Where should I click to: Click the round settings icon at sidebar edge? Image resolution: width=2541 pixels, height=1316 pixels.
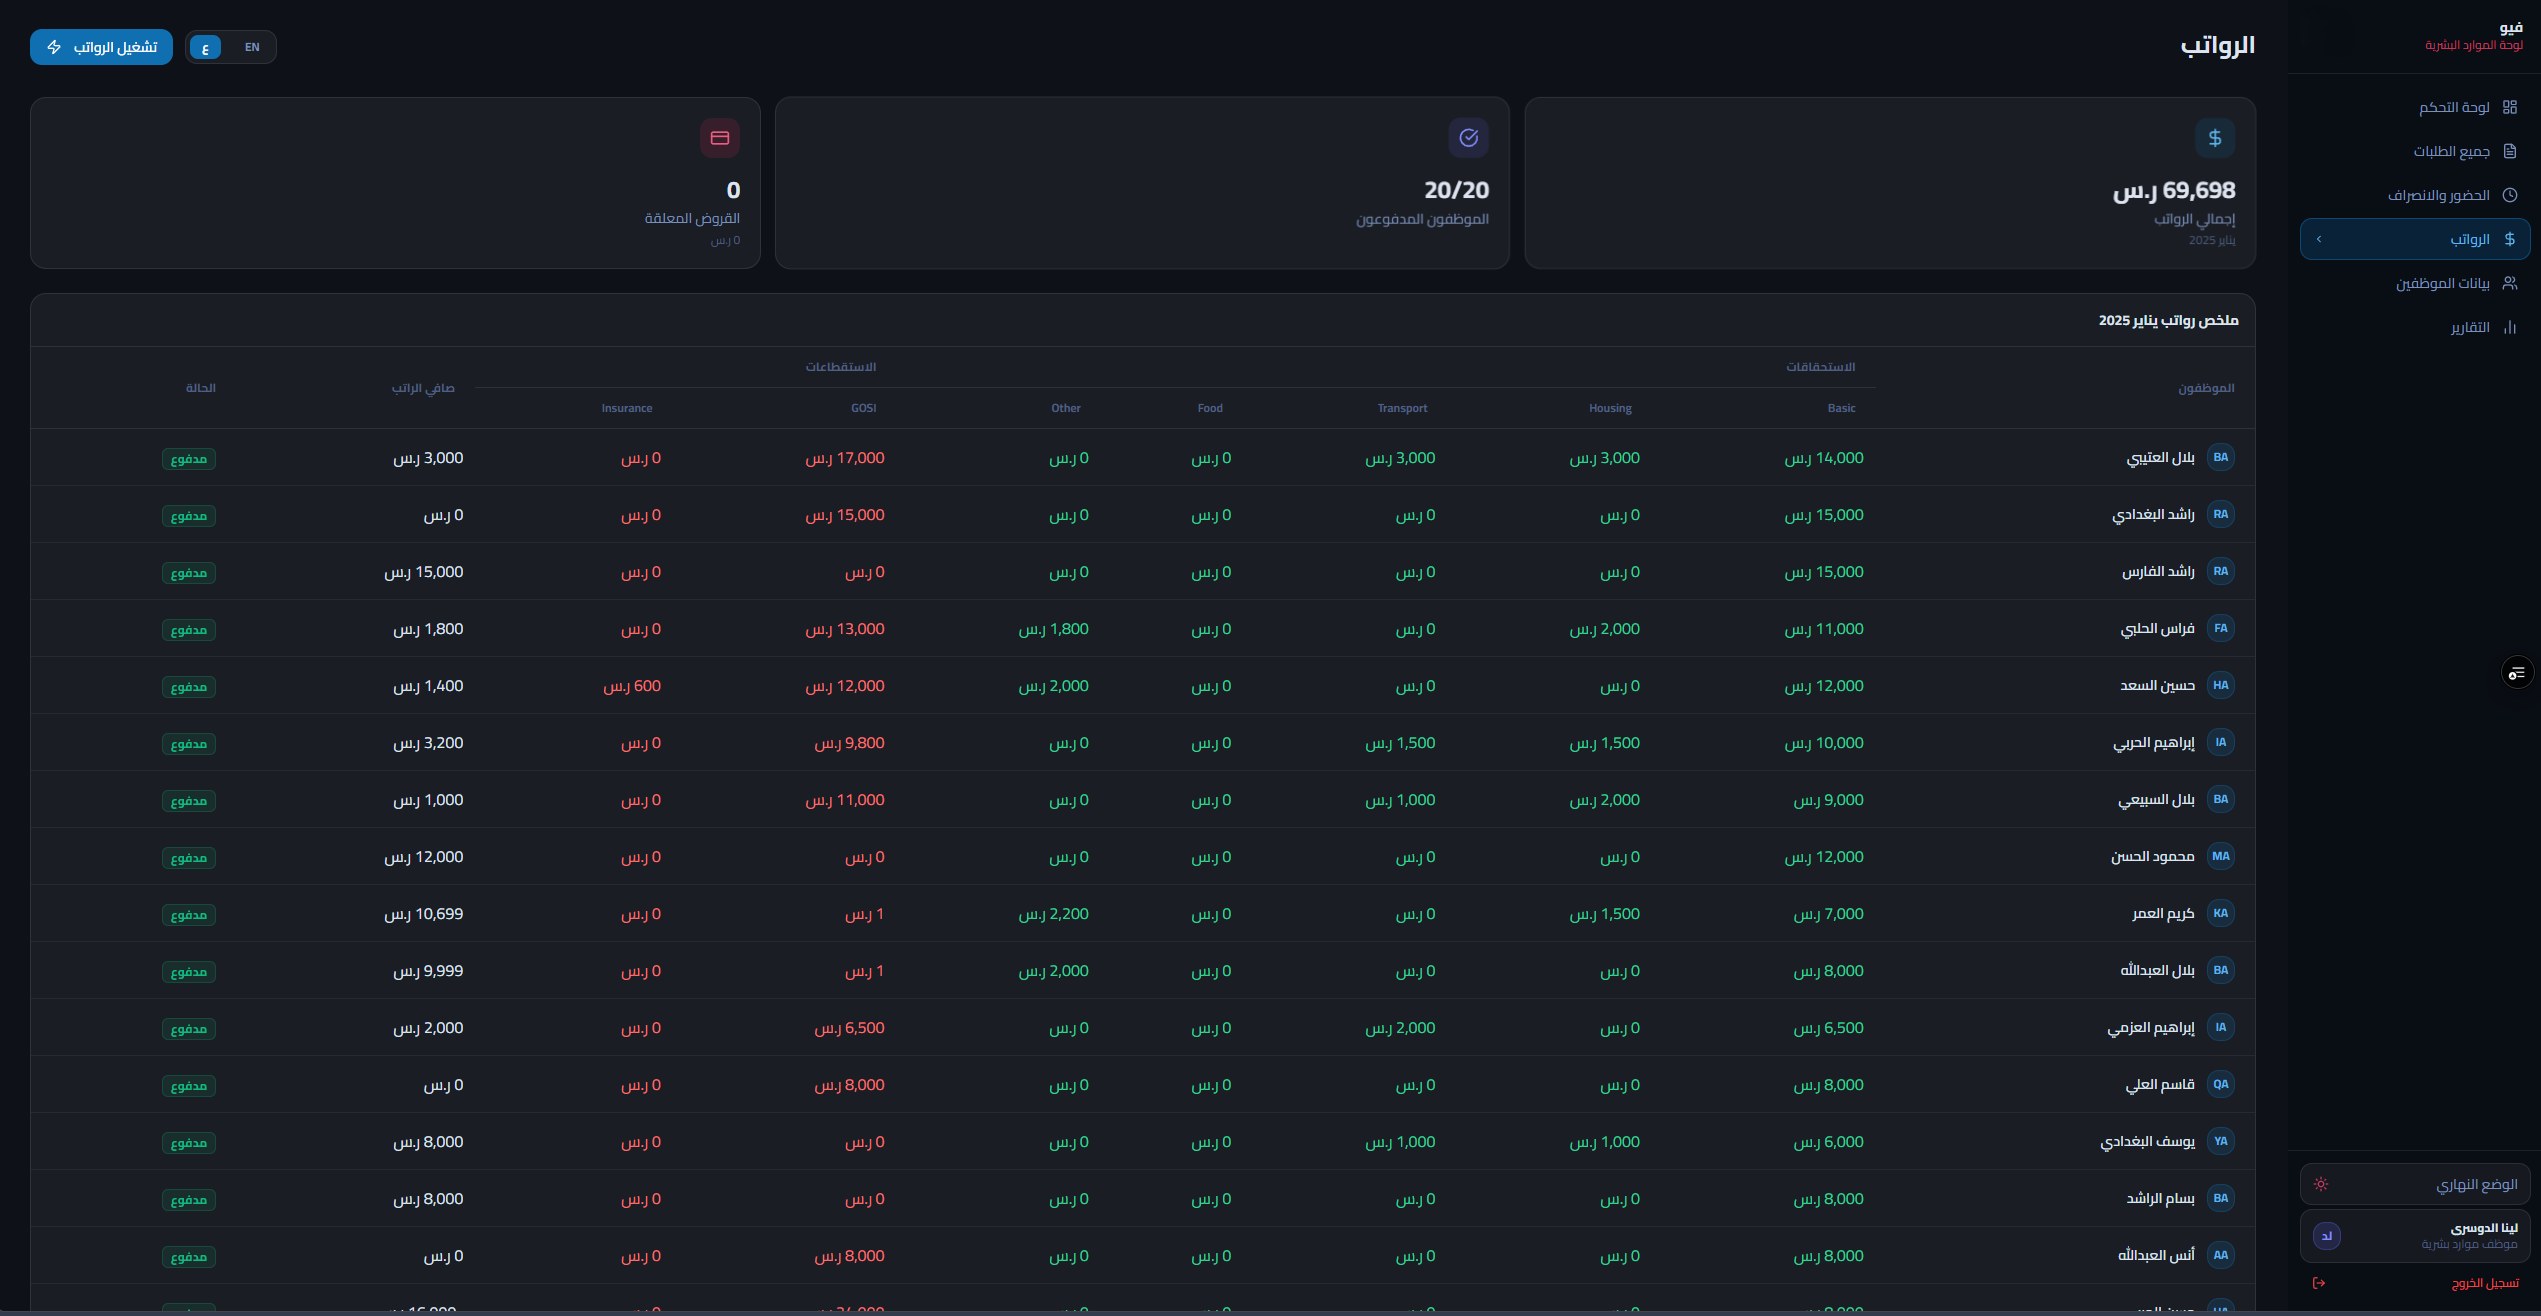pos(2517,673)
